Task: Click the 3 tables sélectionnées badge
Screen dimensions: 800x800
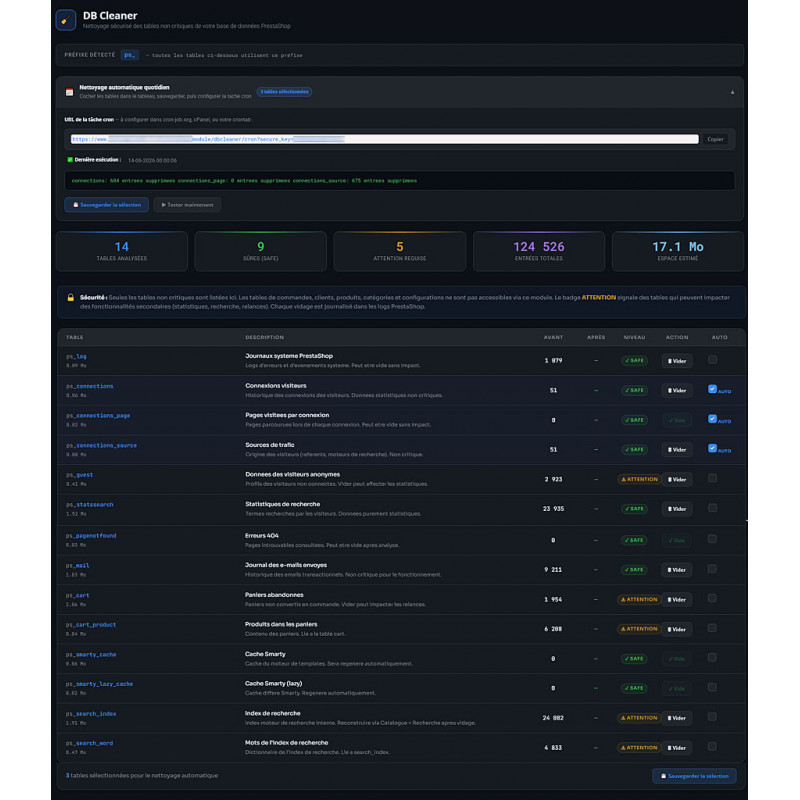Action: [284, 92]
